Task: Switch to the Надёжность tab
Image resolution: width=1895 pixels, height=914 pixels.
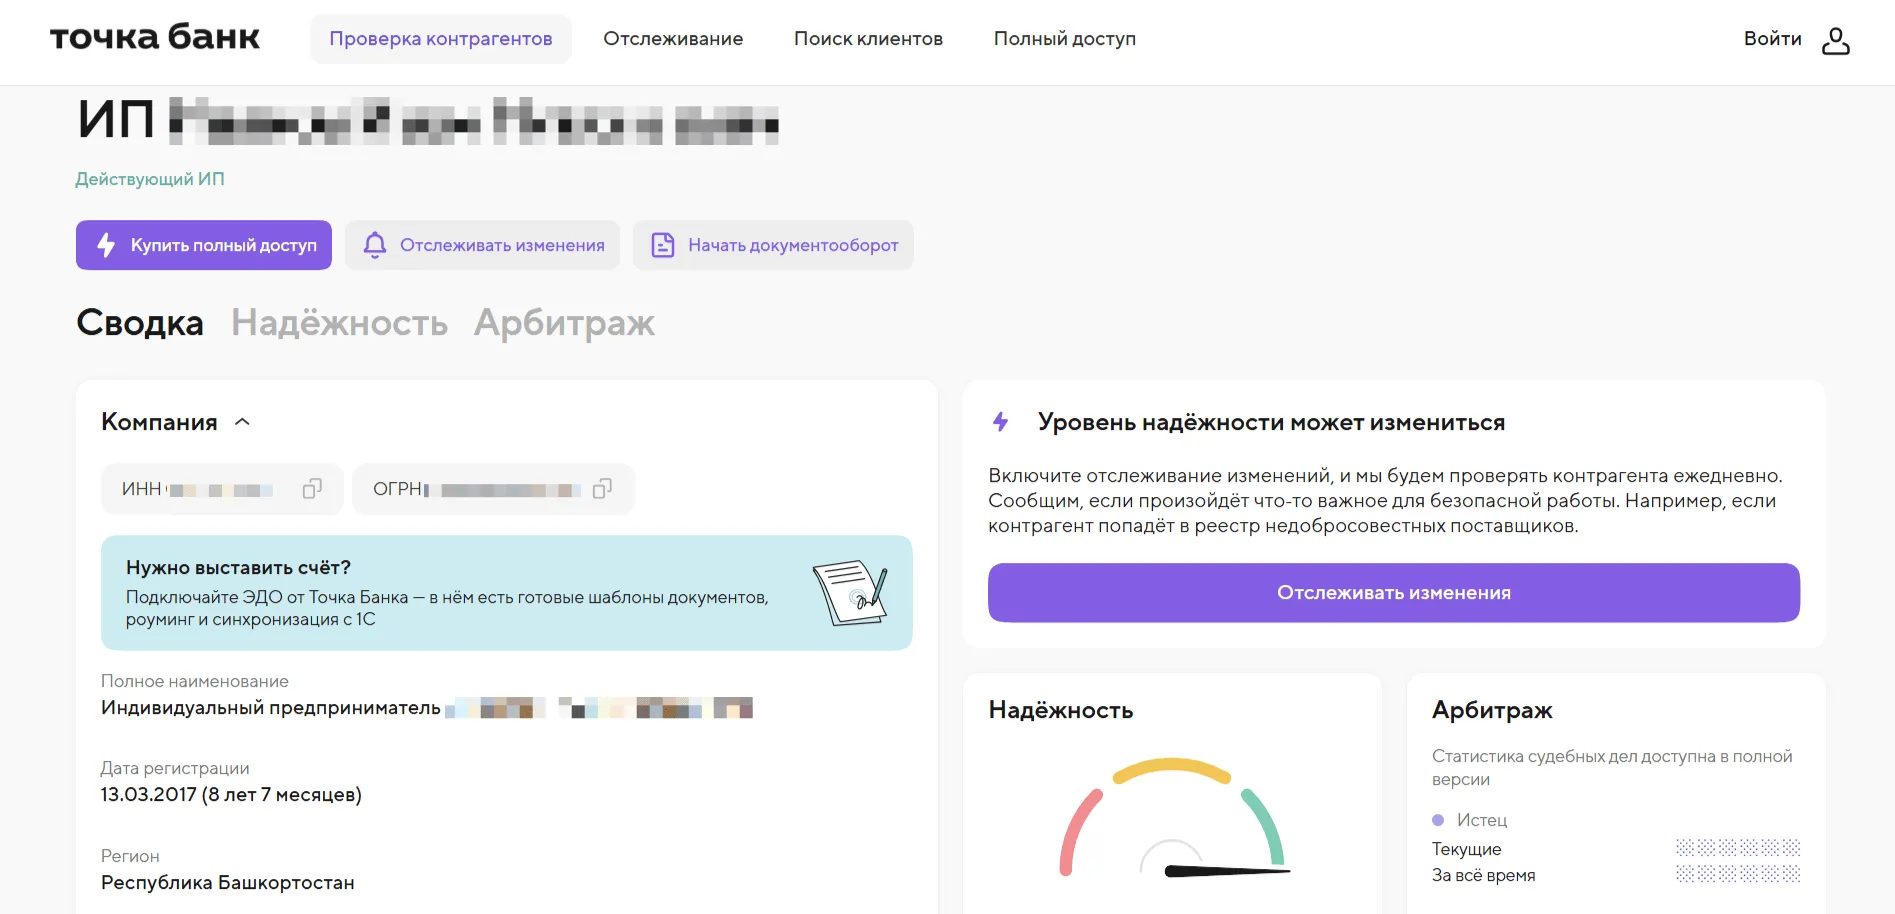Action: tap(339, 323)
